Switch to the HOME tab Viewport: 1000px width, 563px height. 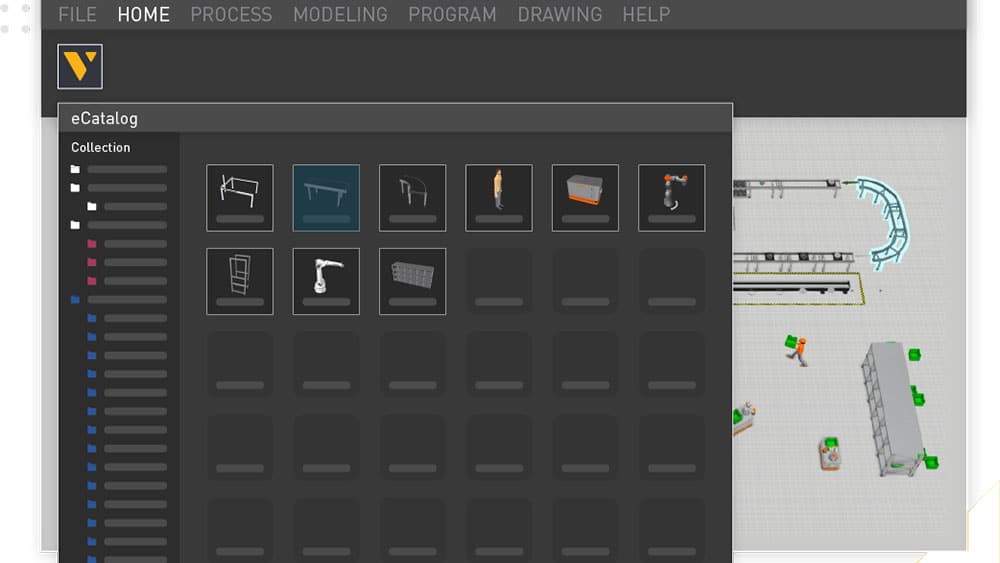click(x=143, y=14)
